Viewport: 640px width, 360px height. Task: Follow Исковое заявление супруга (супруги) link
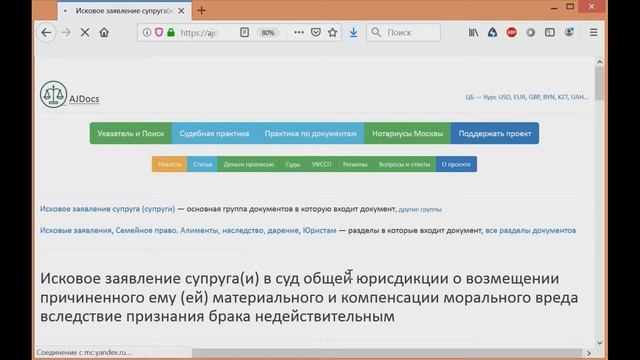tap(107, 209)
